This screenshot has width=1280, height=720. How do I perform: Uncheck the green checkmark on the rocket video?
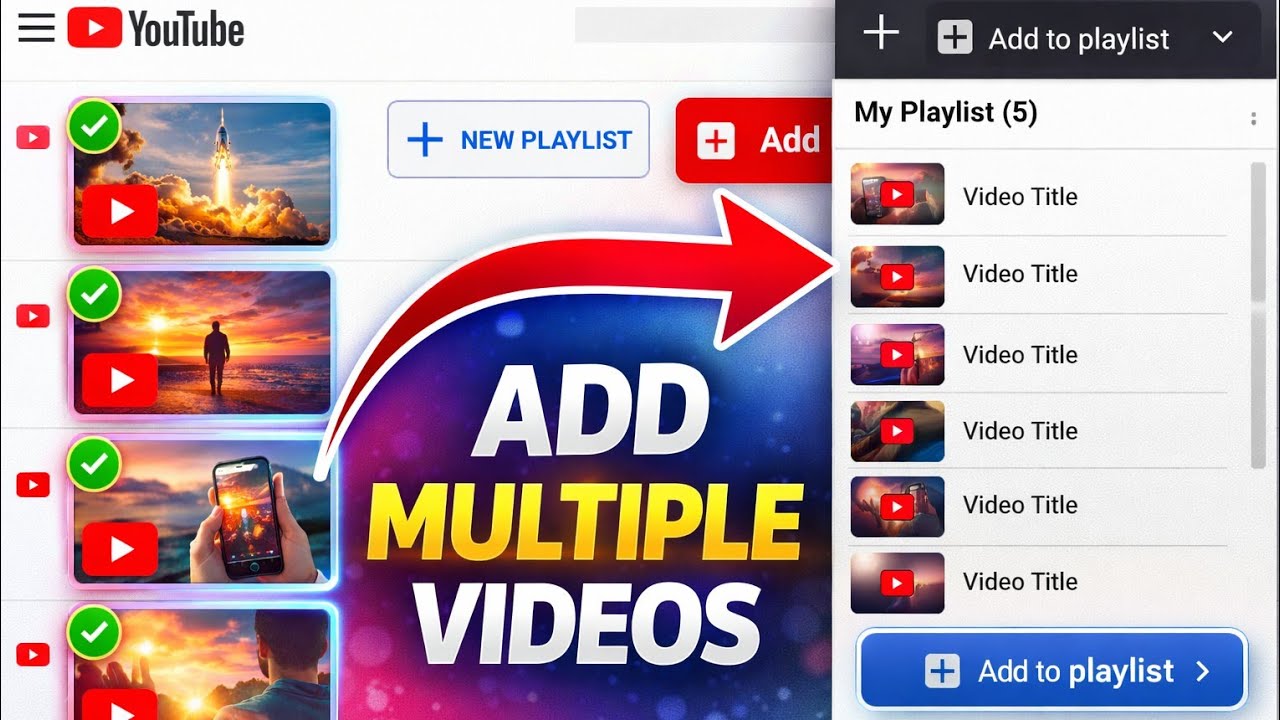tap(94, 126)
